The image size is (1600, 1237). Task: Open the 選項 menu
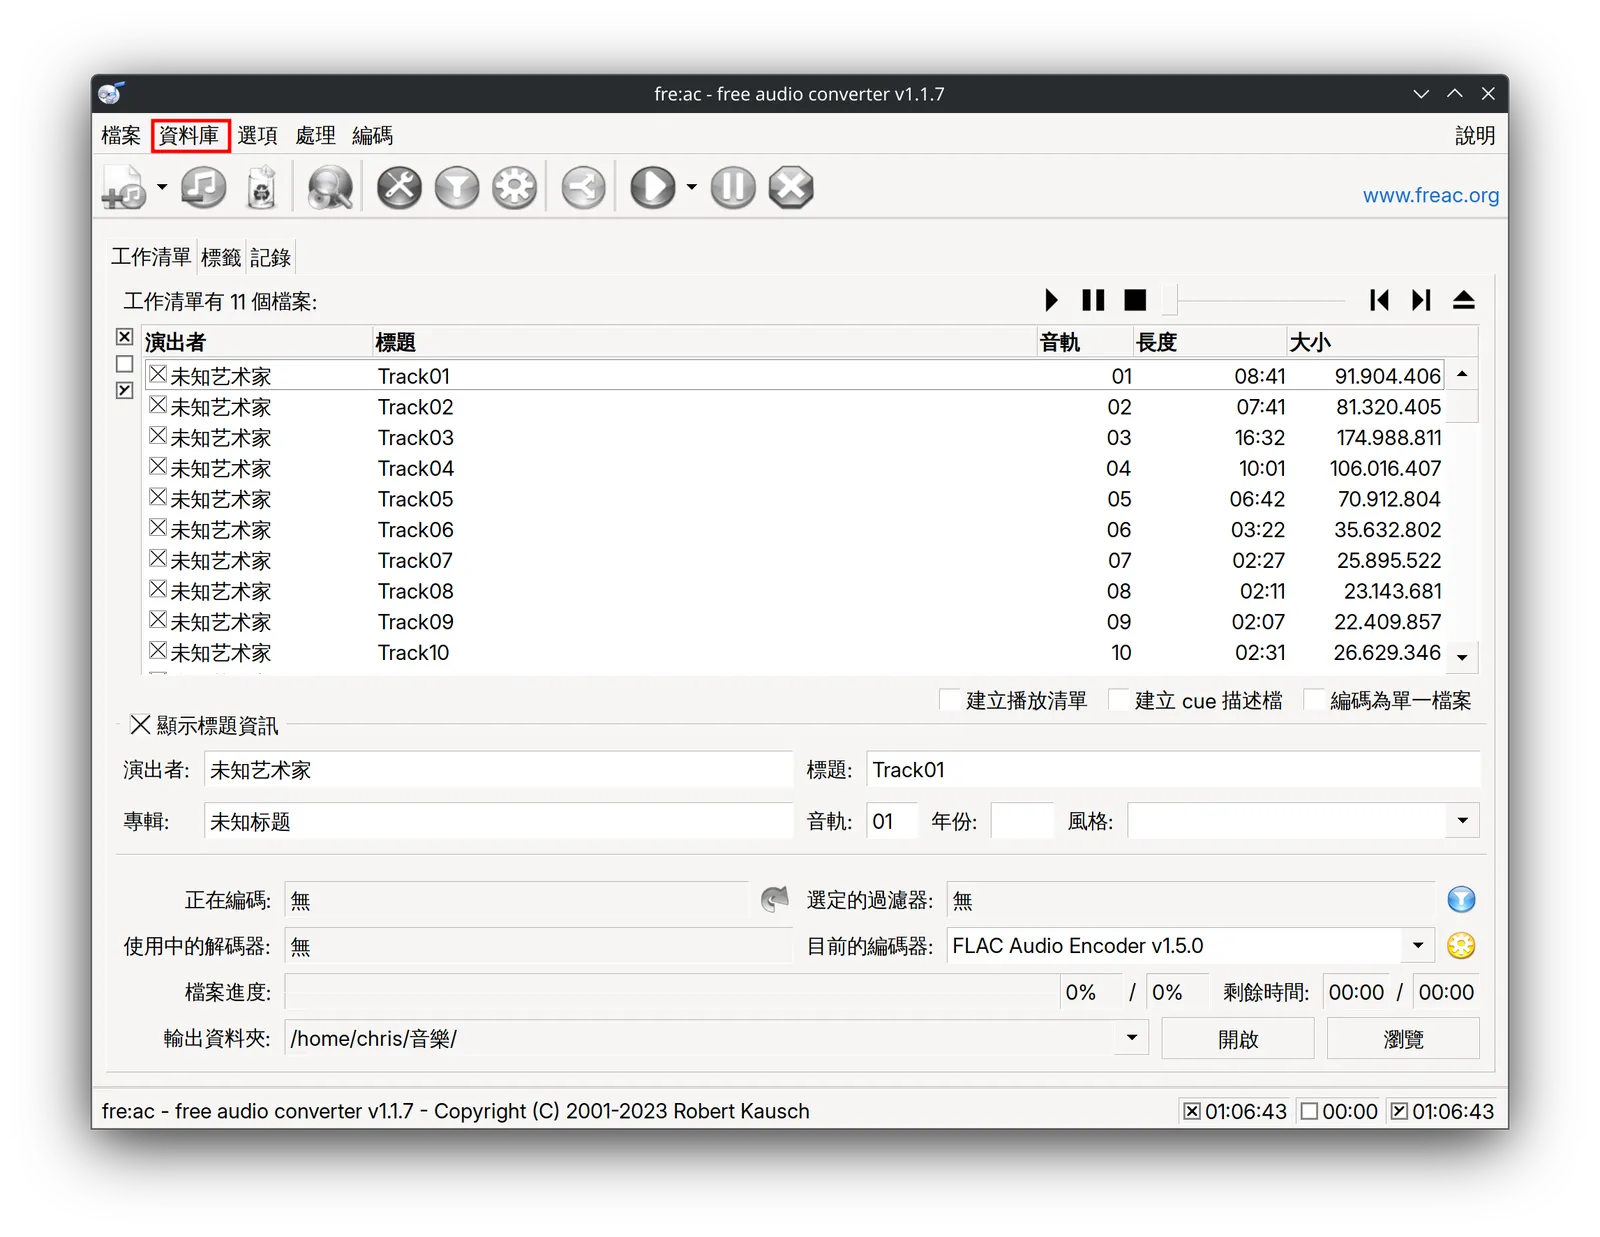point(257,136)
